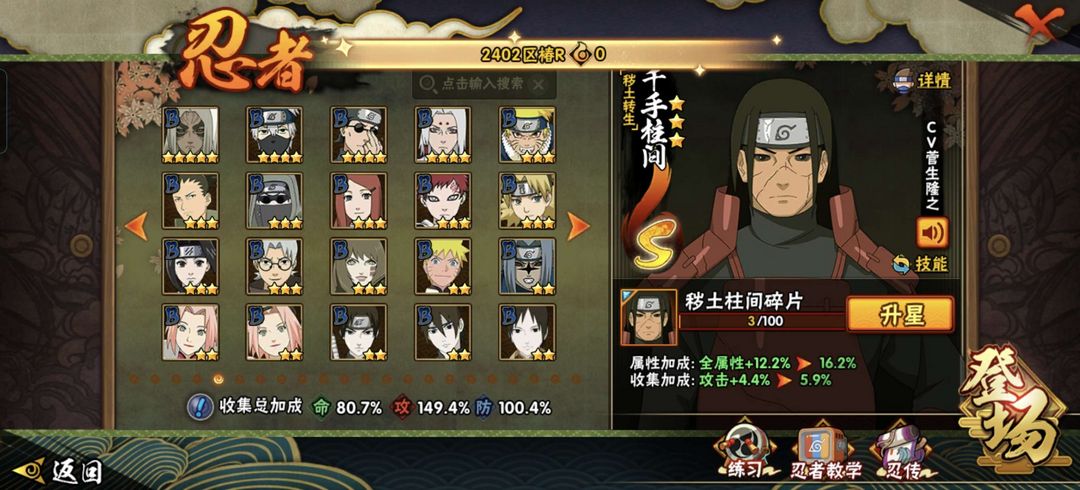This screenshot has width=1080, height=490.
Task: Select the red-haired Gaara ninja portrait
Action: pyautogui.click(x=443, y=201)
